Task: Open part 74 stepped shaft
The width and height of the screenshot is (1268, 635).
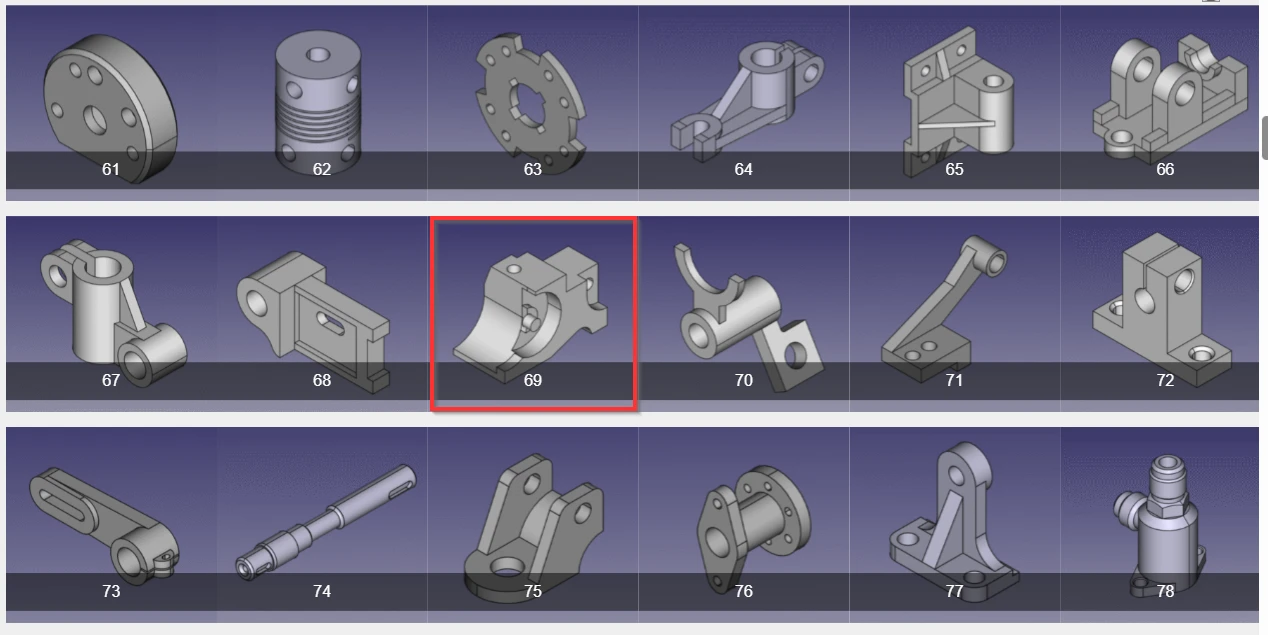Action: coord(322,520)
